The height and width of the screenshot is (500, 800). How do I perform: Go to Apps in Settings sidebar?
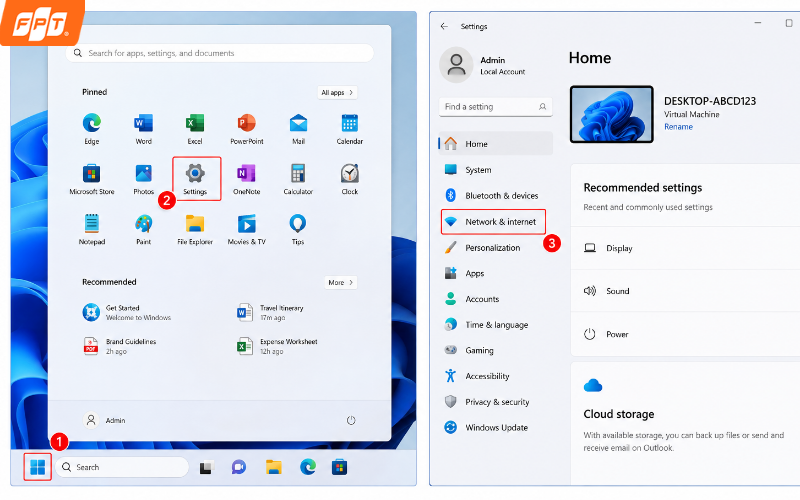point(495,273)
